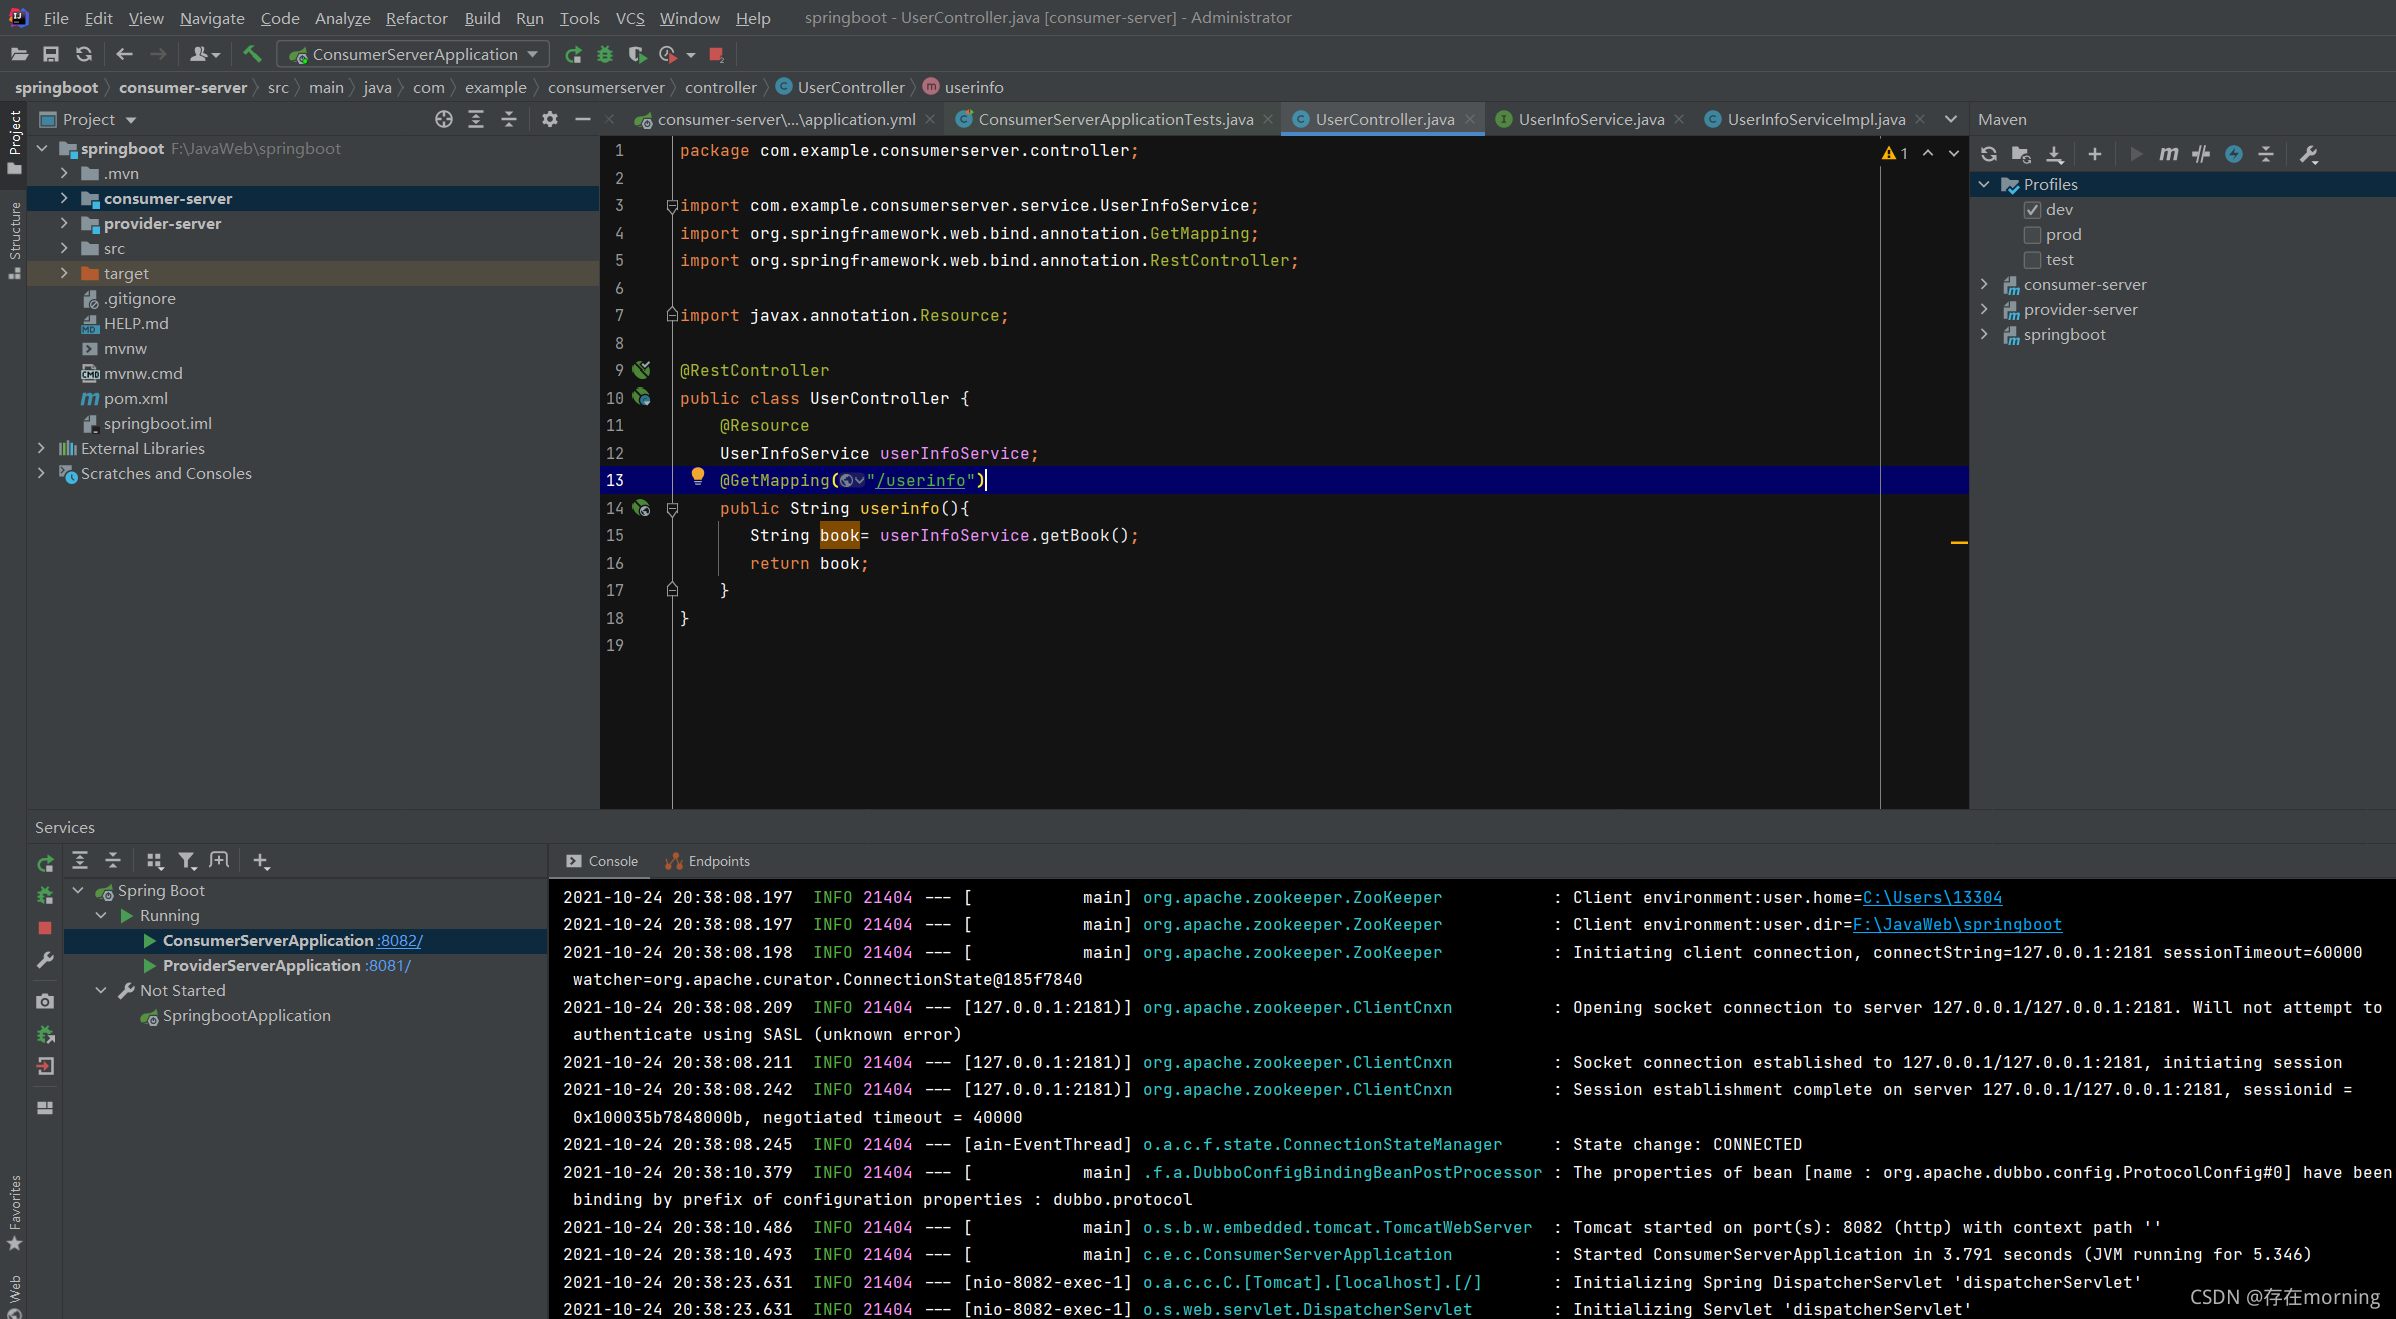The width and height of the screenshot is (2396, 1319).
Task: Click the yellow warning stripe on editor scrollbar
Action: tap(1958, 542)
